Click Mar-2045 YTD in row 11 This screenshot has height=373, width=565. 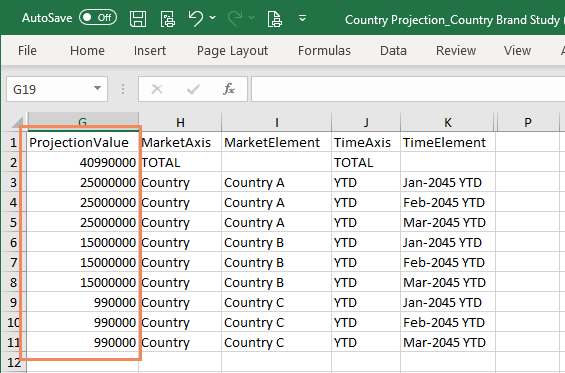pos(448,343)
